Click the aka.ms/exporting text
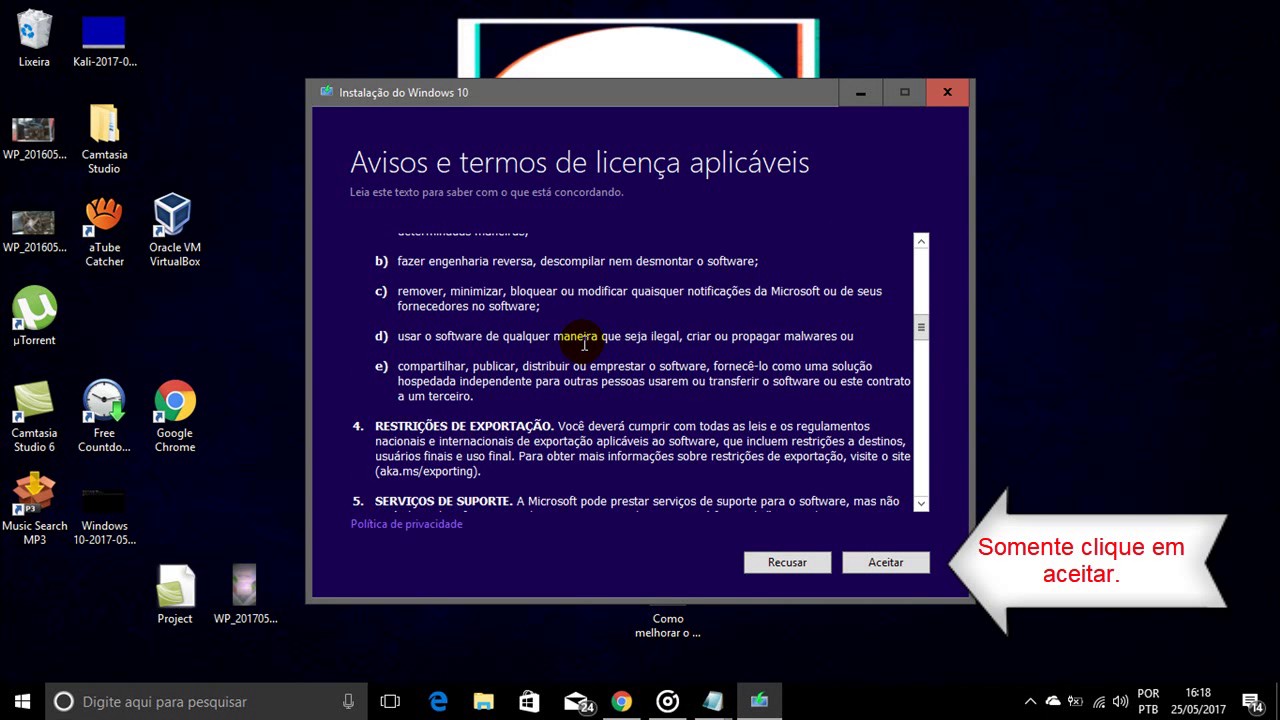 click(428, 471)
